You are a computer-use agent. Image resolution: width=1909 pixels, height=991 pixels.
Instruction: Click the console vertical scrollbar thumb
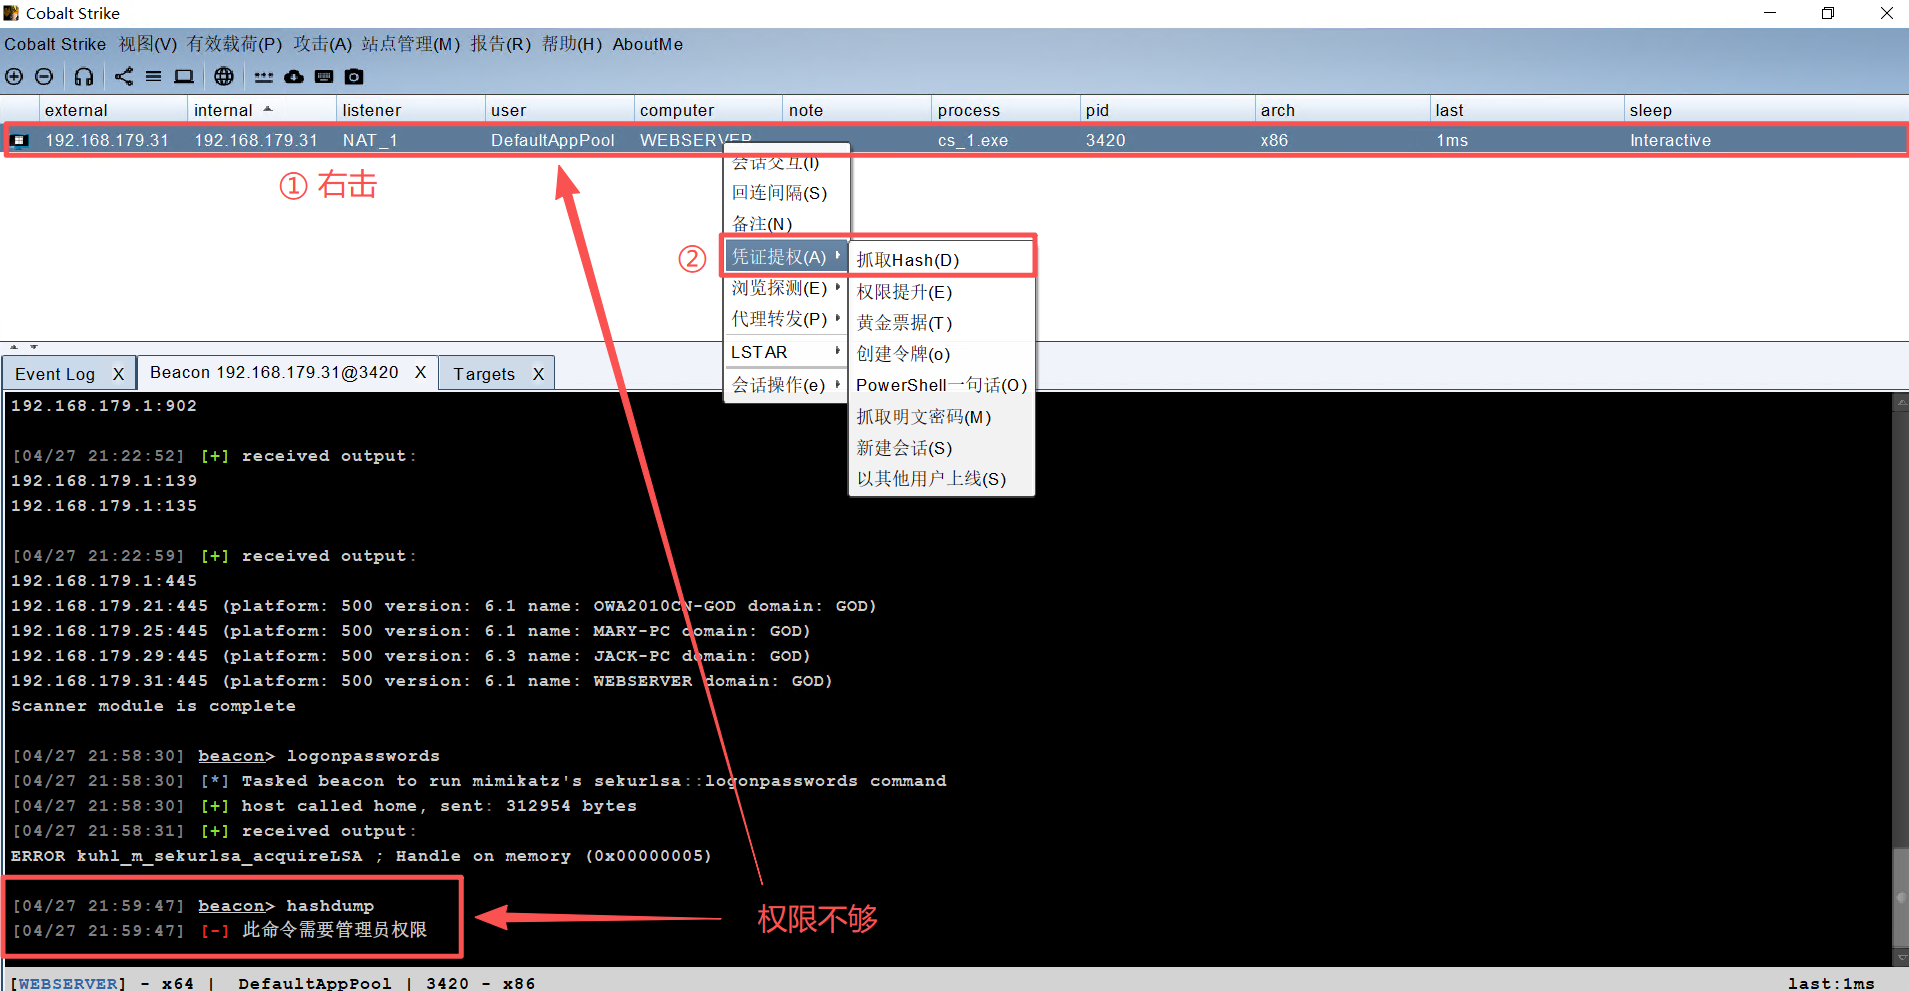1901,898
